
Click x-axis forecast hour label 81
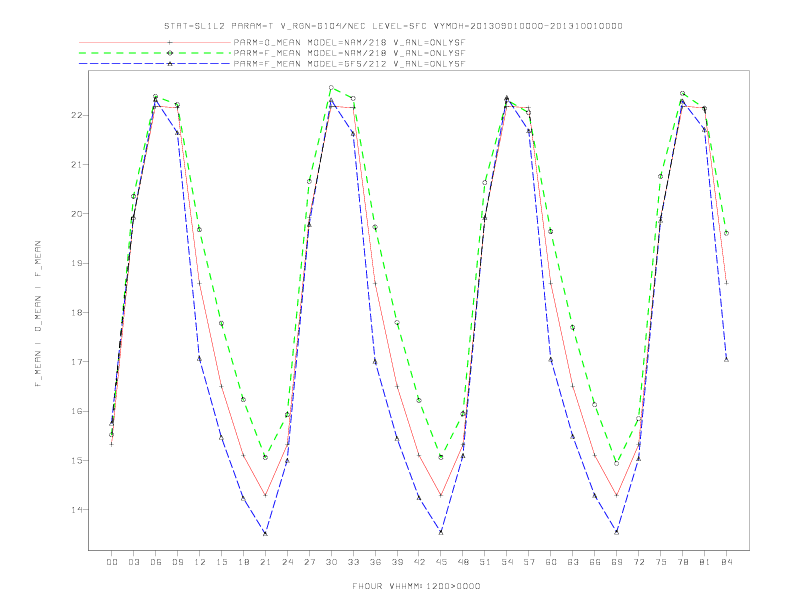pyautogui.click(x=705, y=562)
